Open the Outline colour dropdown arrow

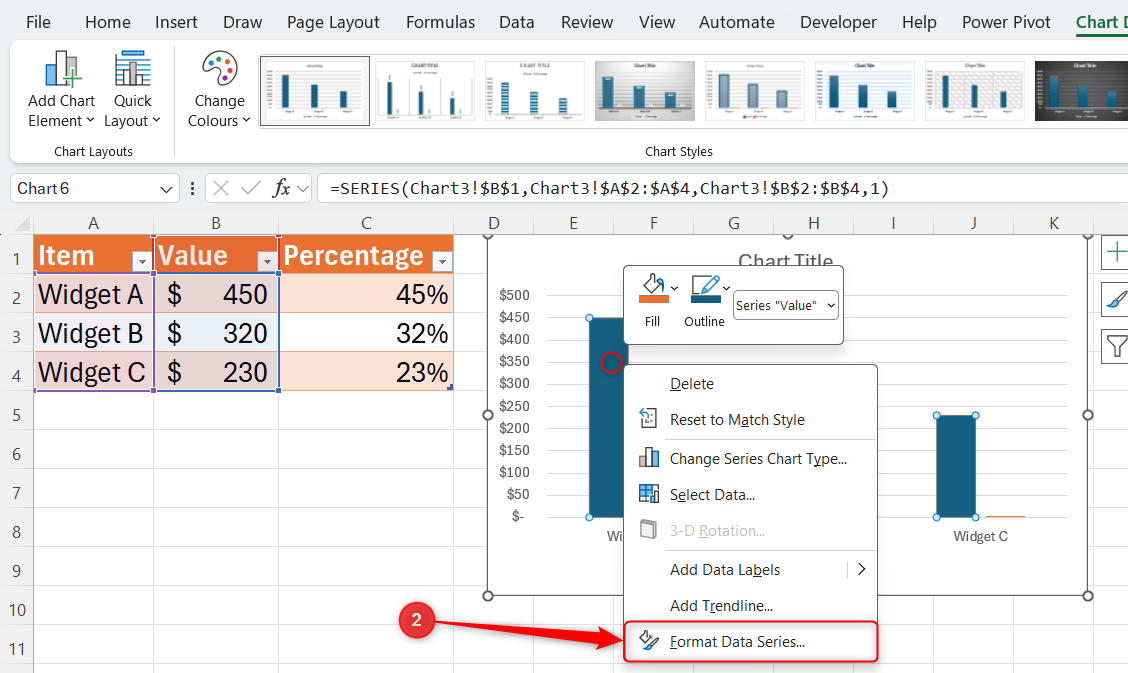pyautogui.click(x=727, y=288)
